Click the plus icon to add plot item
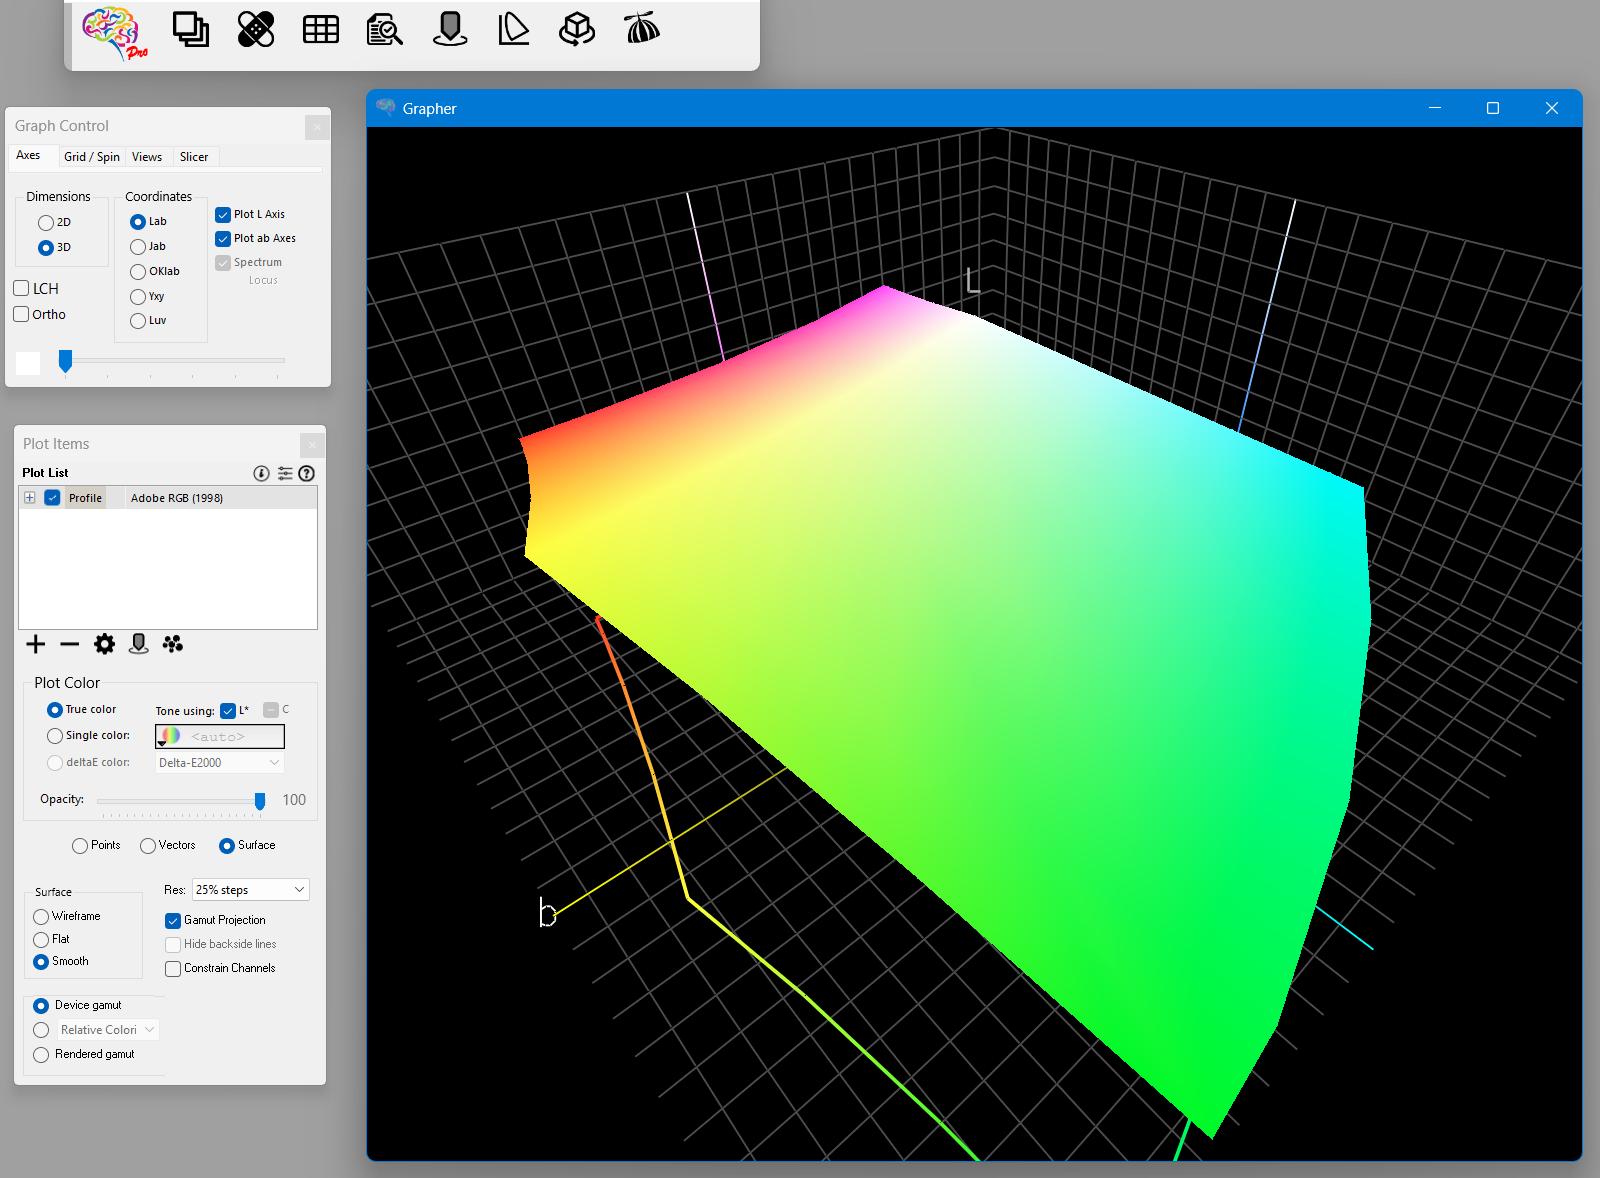Screen dimensions: 1600x1178 [x=36, y=644]
